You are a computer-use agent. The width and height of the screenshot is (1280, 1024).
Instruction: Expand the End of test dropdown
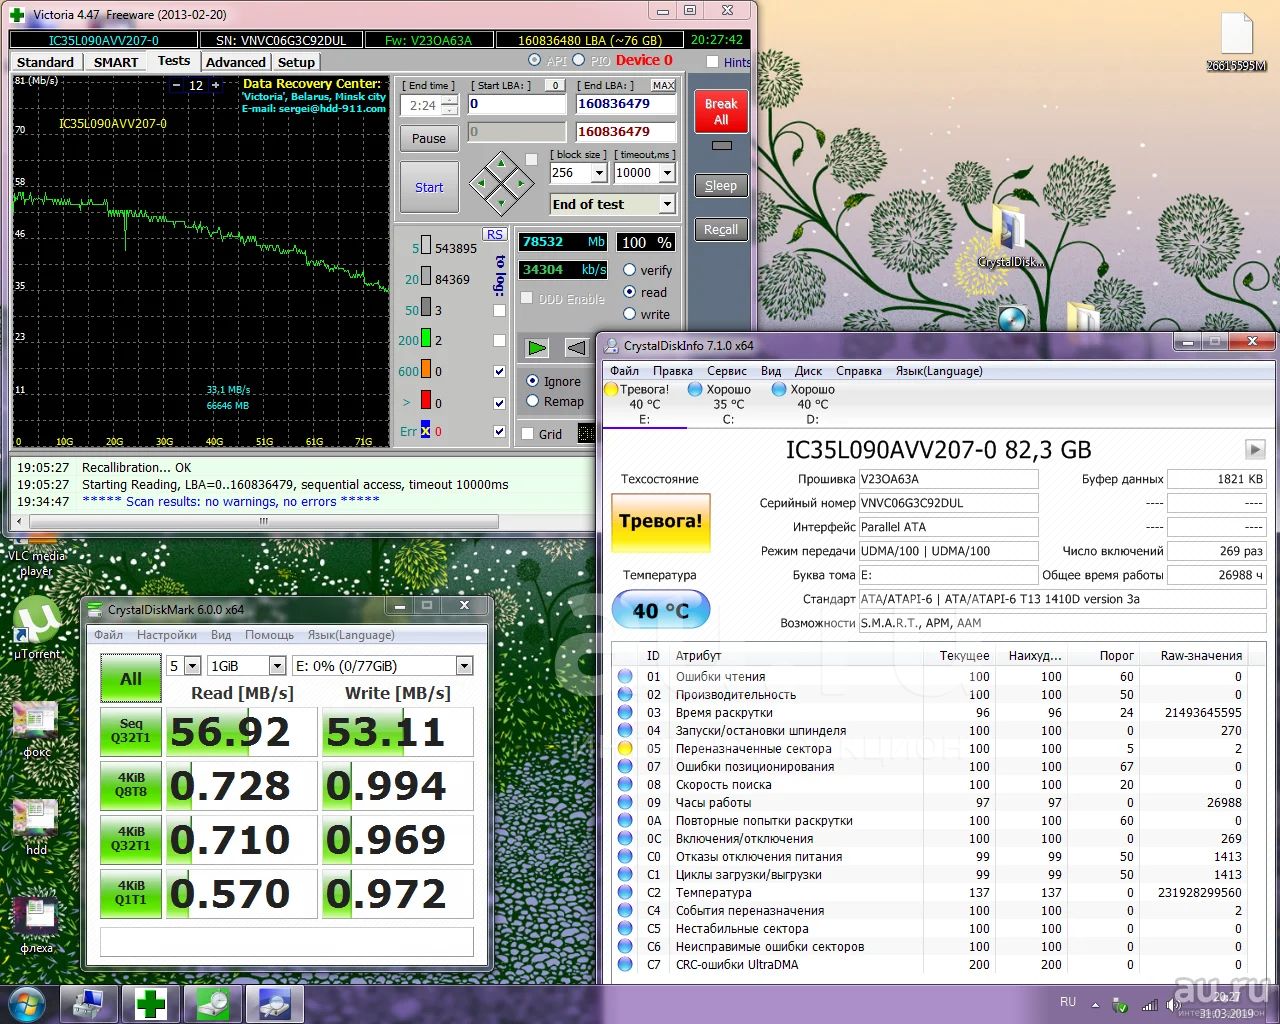pos(667,204)
